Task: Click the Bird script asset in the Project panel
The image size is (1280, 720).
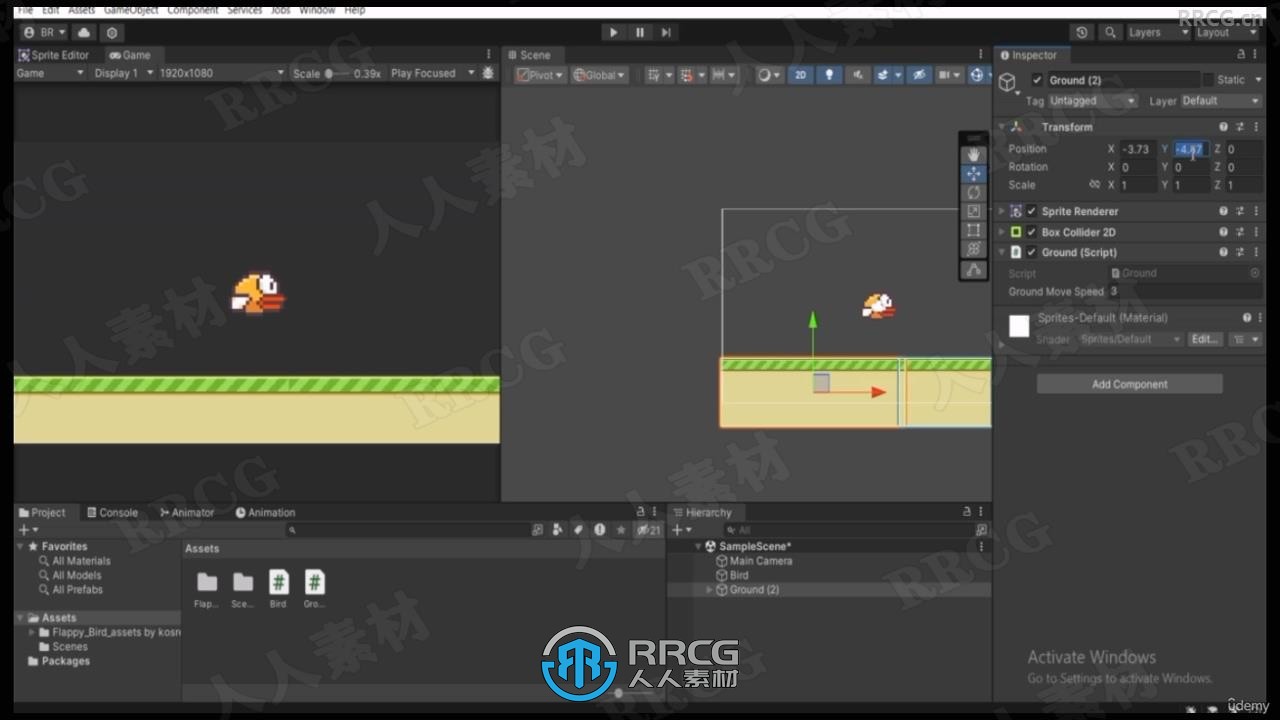Action: pyautogui.click(x=278, y=588)
